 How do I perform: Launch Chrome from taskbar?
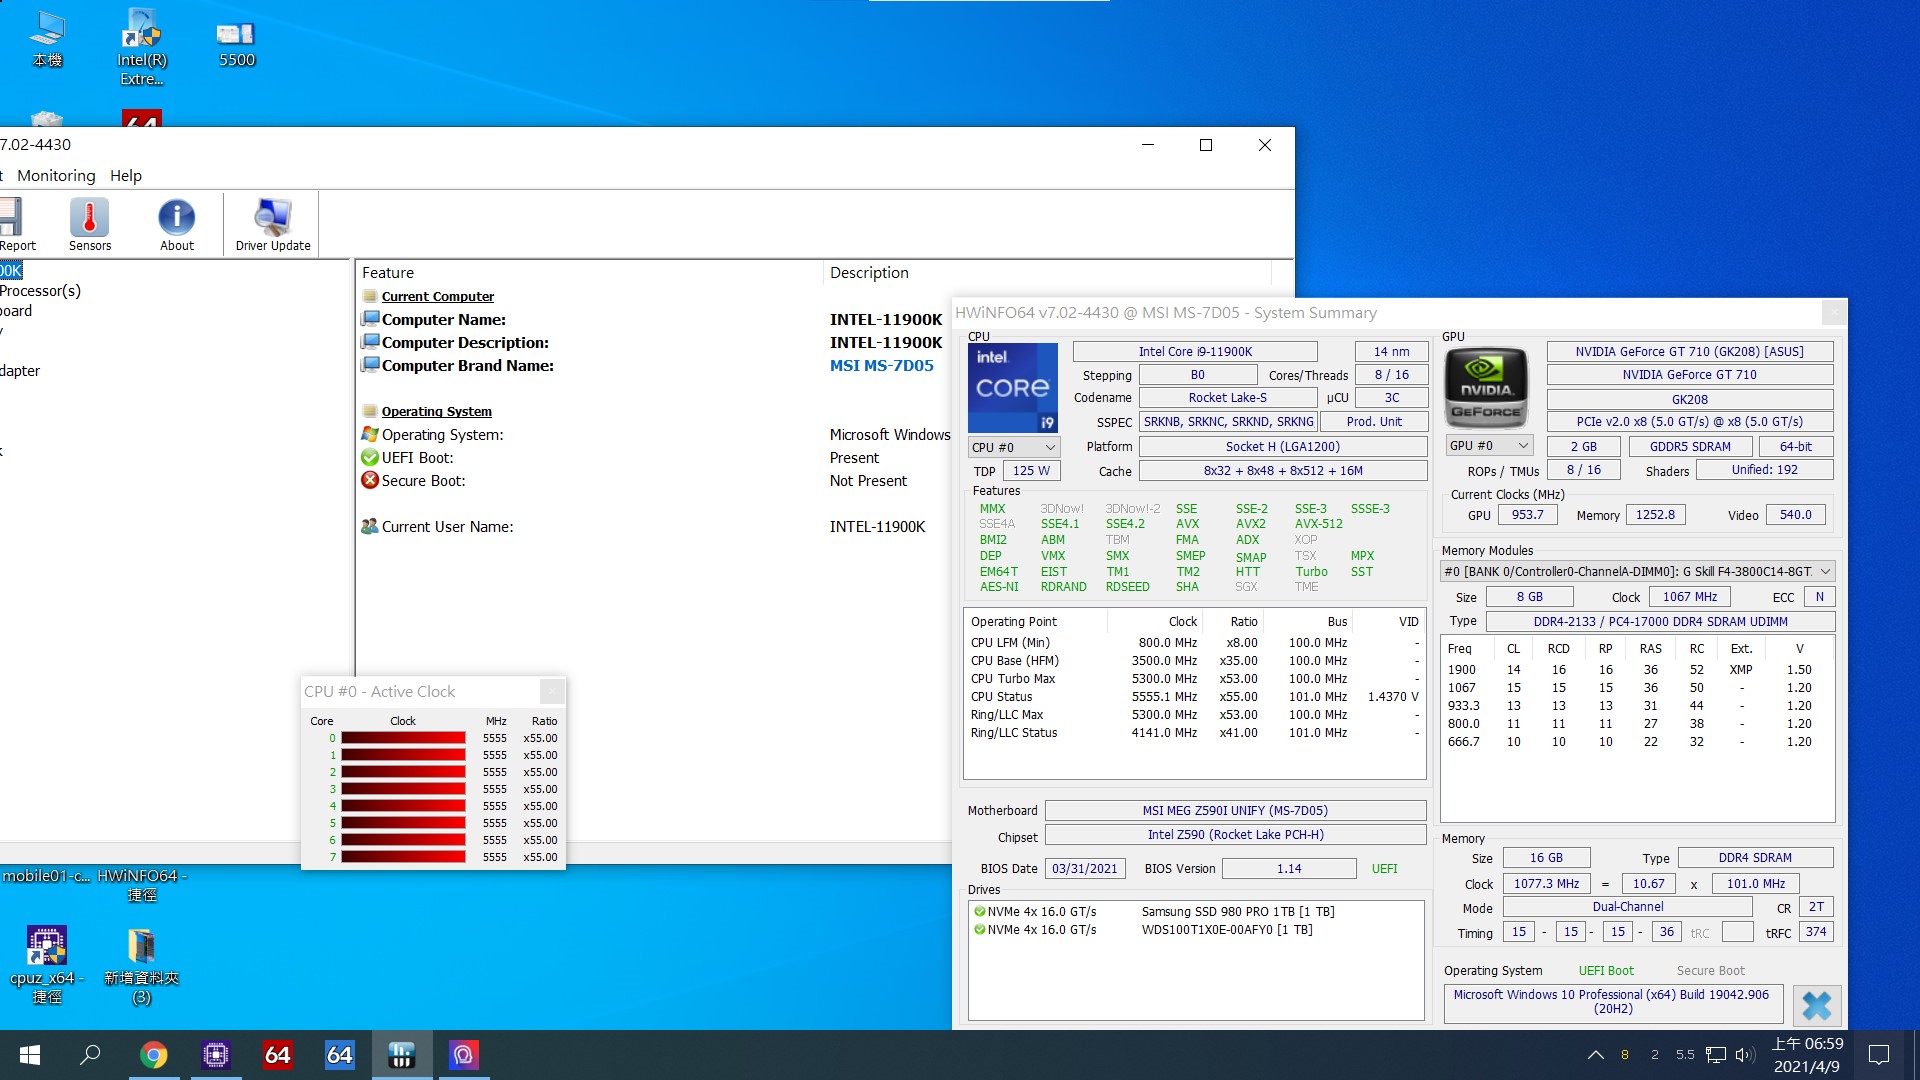click(x=153, y=1055)
